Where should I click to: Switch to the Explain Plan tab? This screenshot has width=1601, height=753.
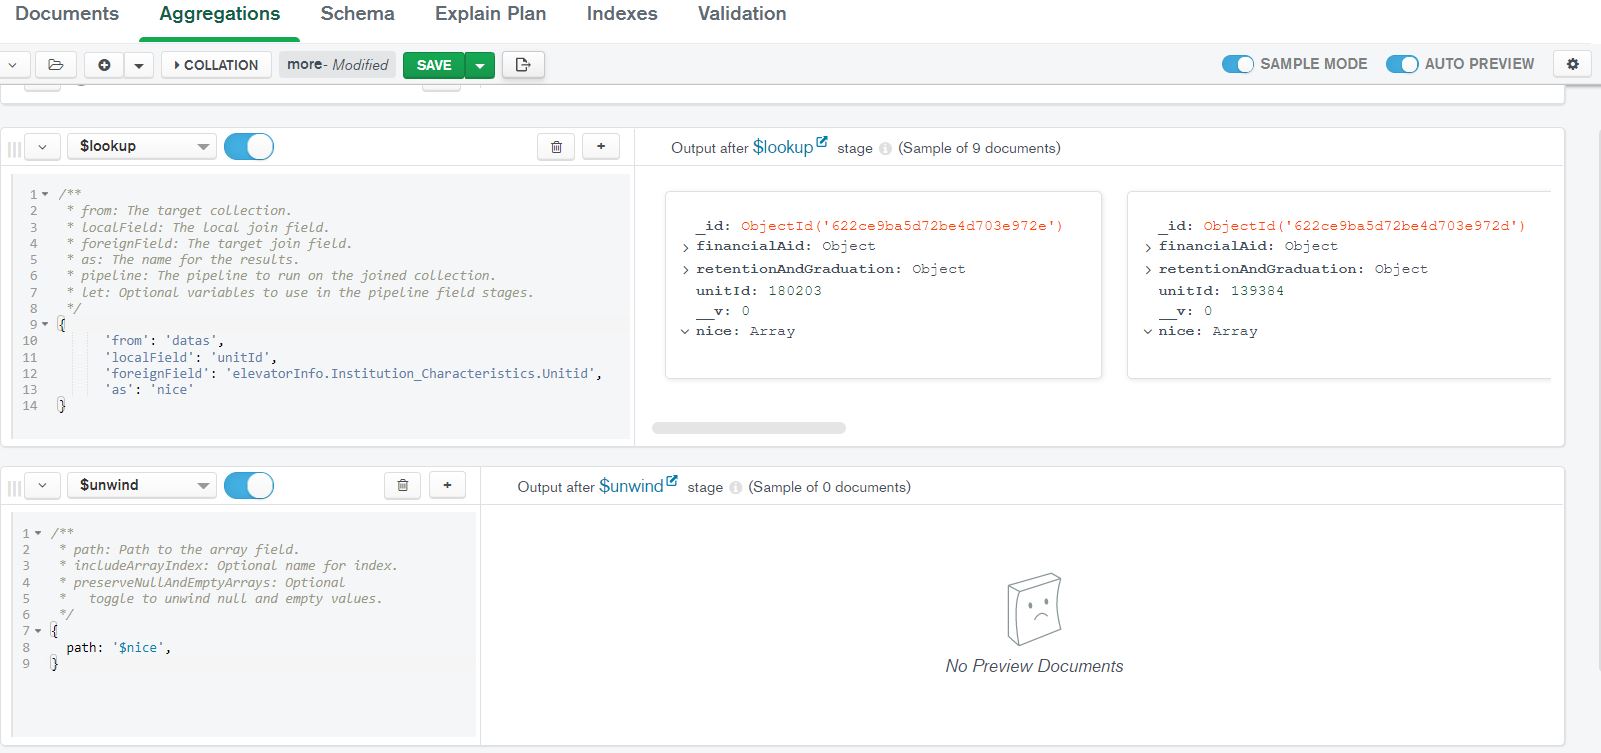pos(490,14)
